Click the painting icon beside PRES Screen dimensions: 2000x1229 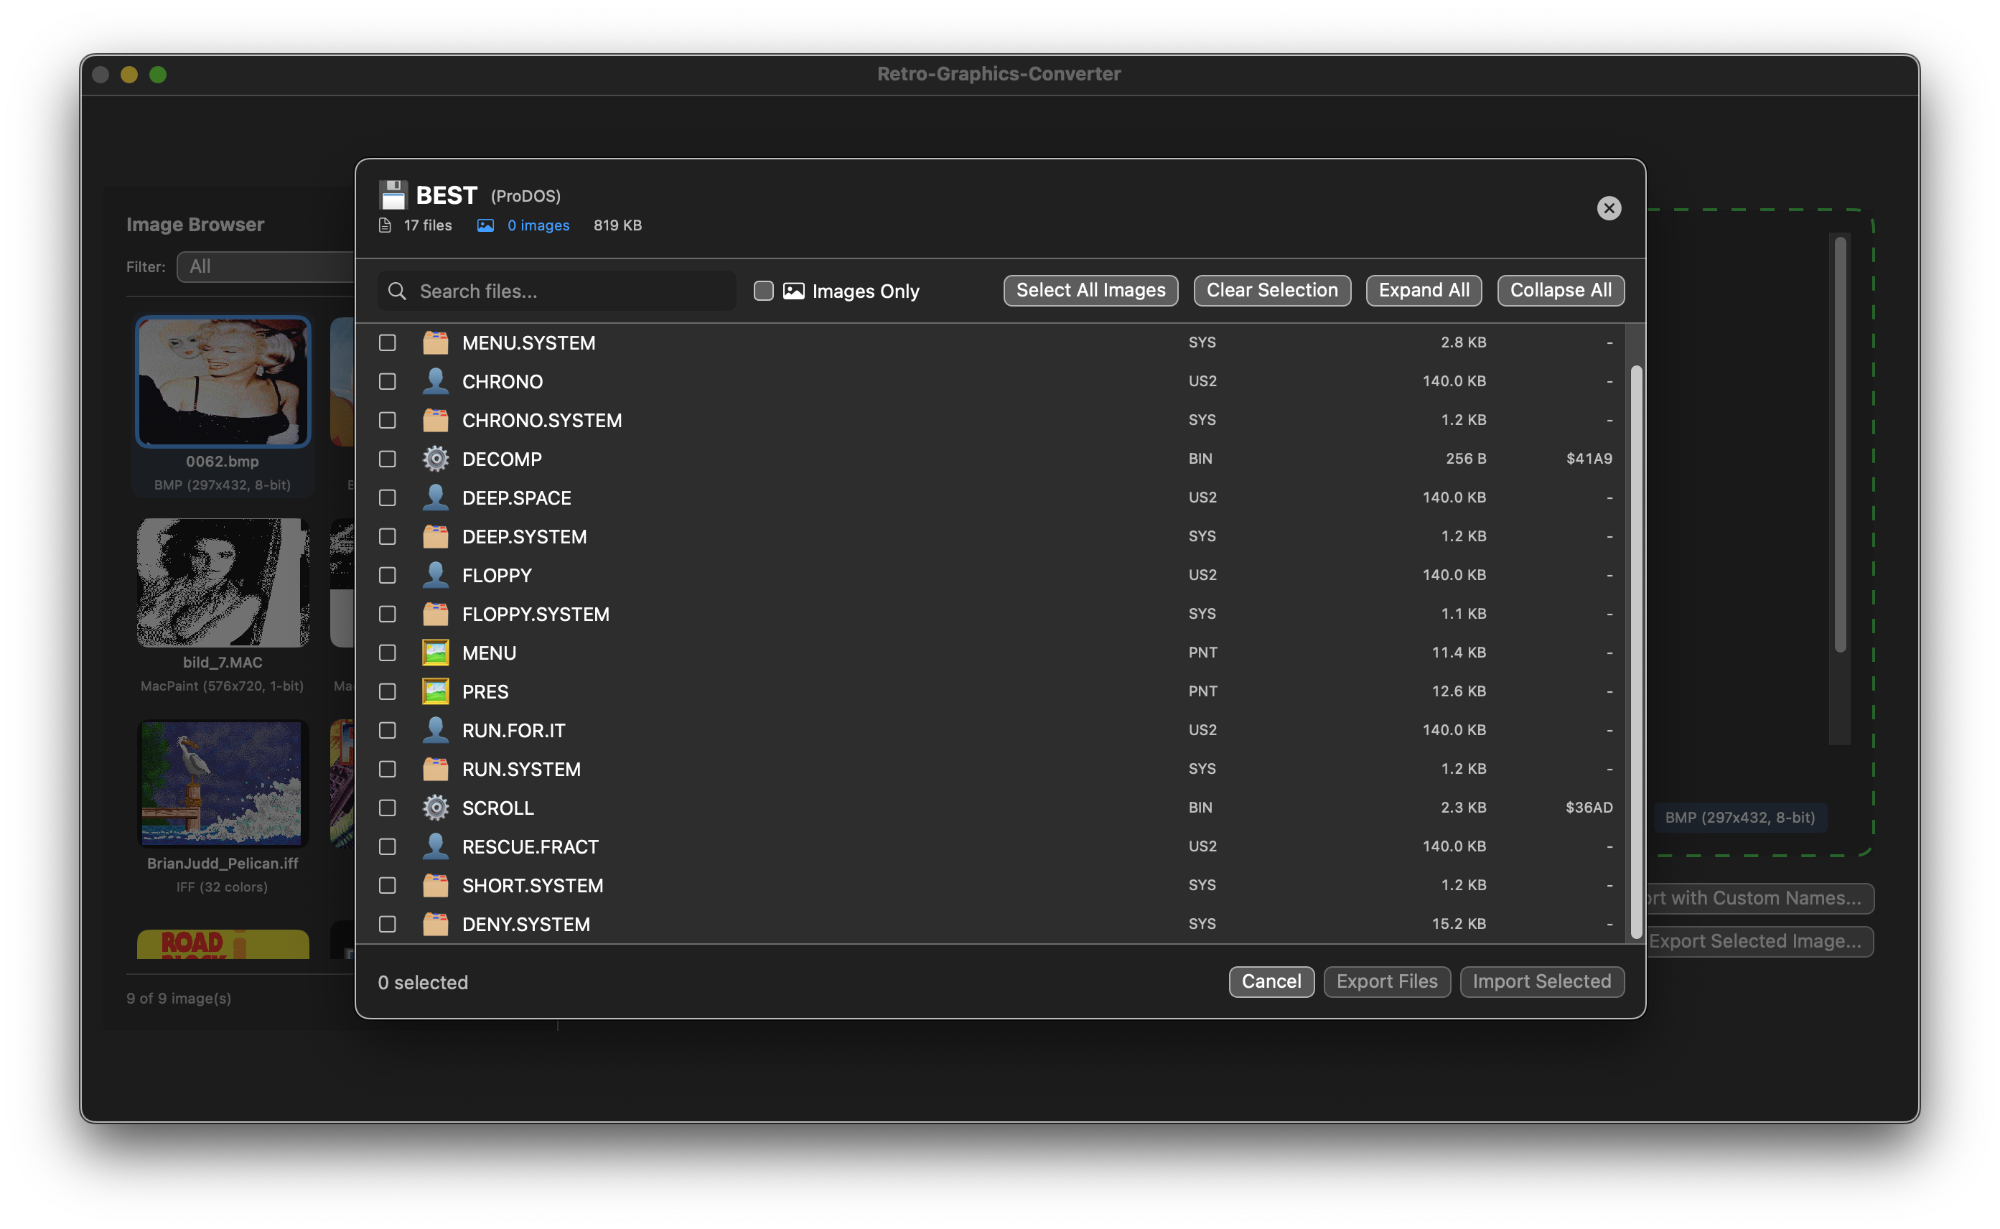pos(435,691)
